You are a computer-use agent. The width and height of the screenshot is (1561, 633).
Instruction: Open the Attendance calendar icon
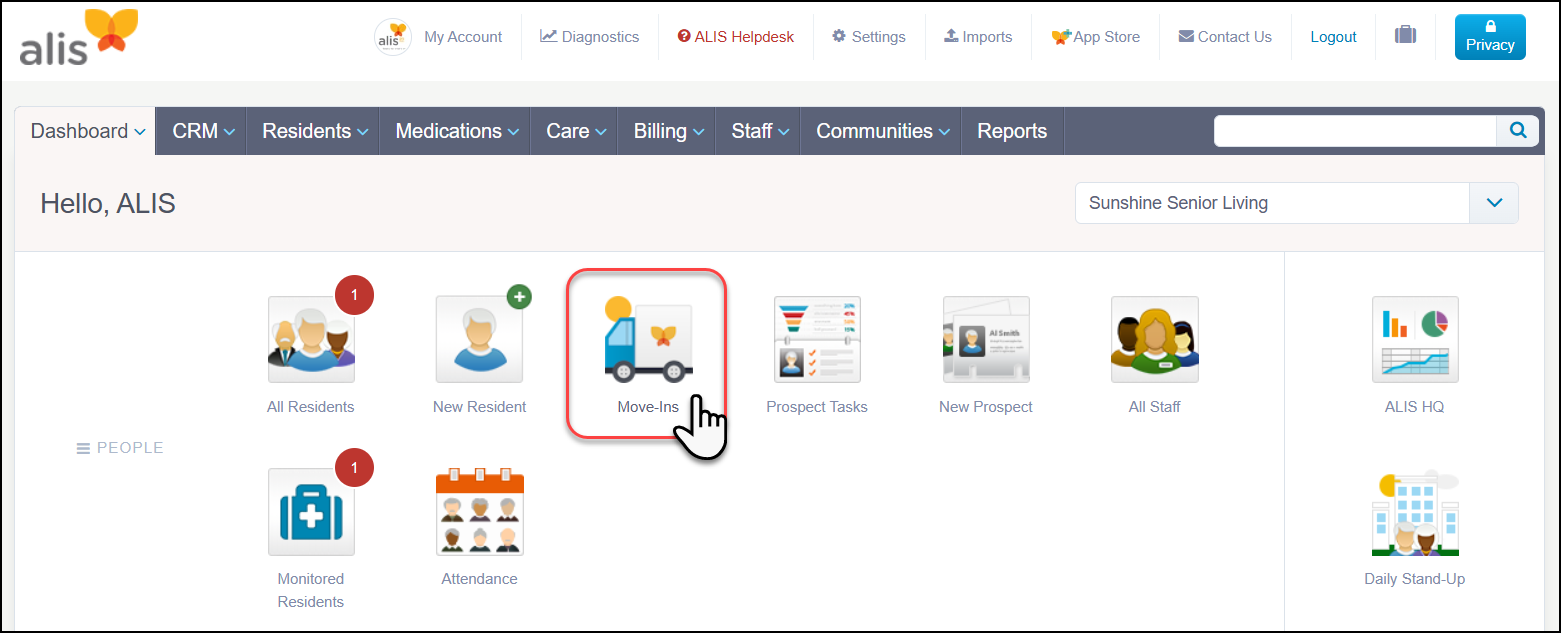point(479,512)
